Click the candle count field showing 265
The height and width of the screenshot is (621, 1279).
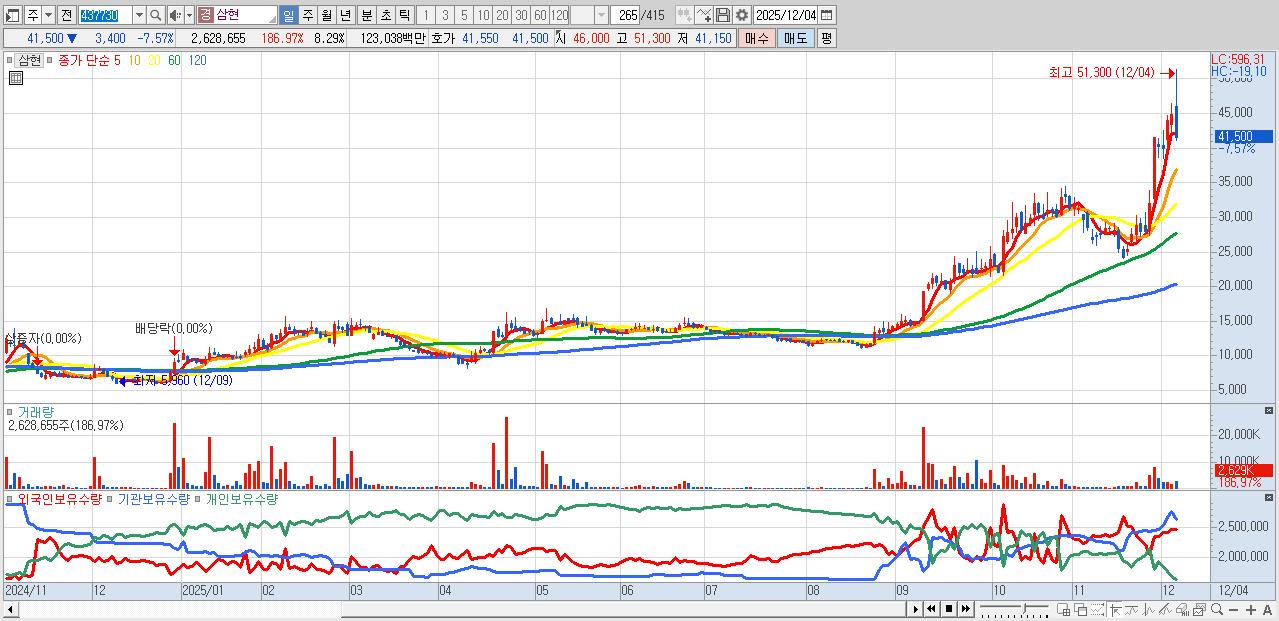tap(624, 15)
